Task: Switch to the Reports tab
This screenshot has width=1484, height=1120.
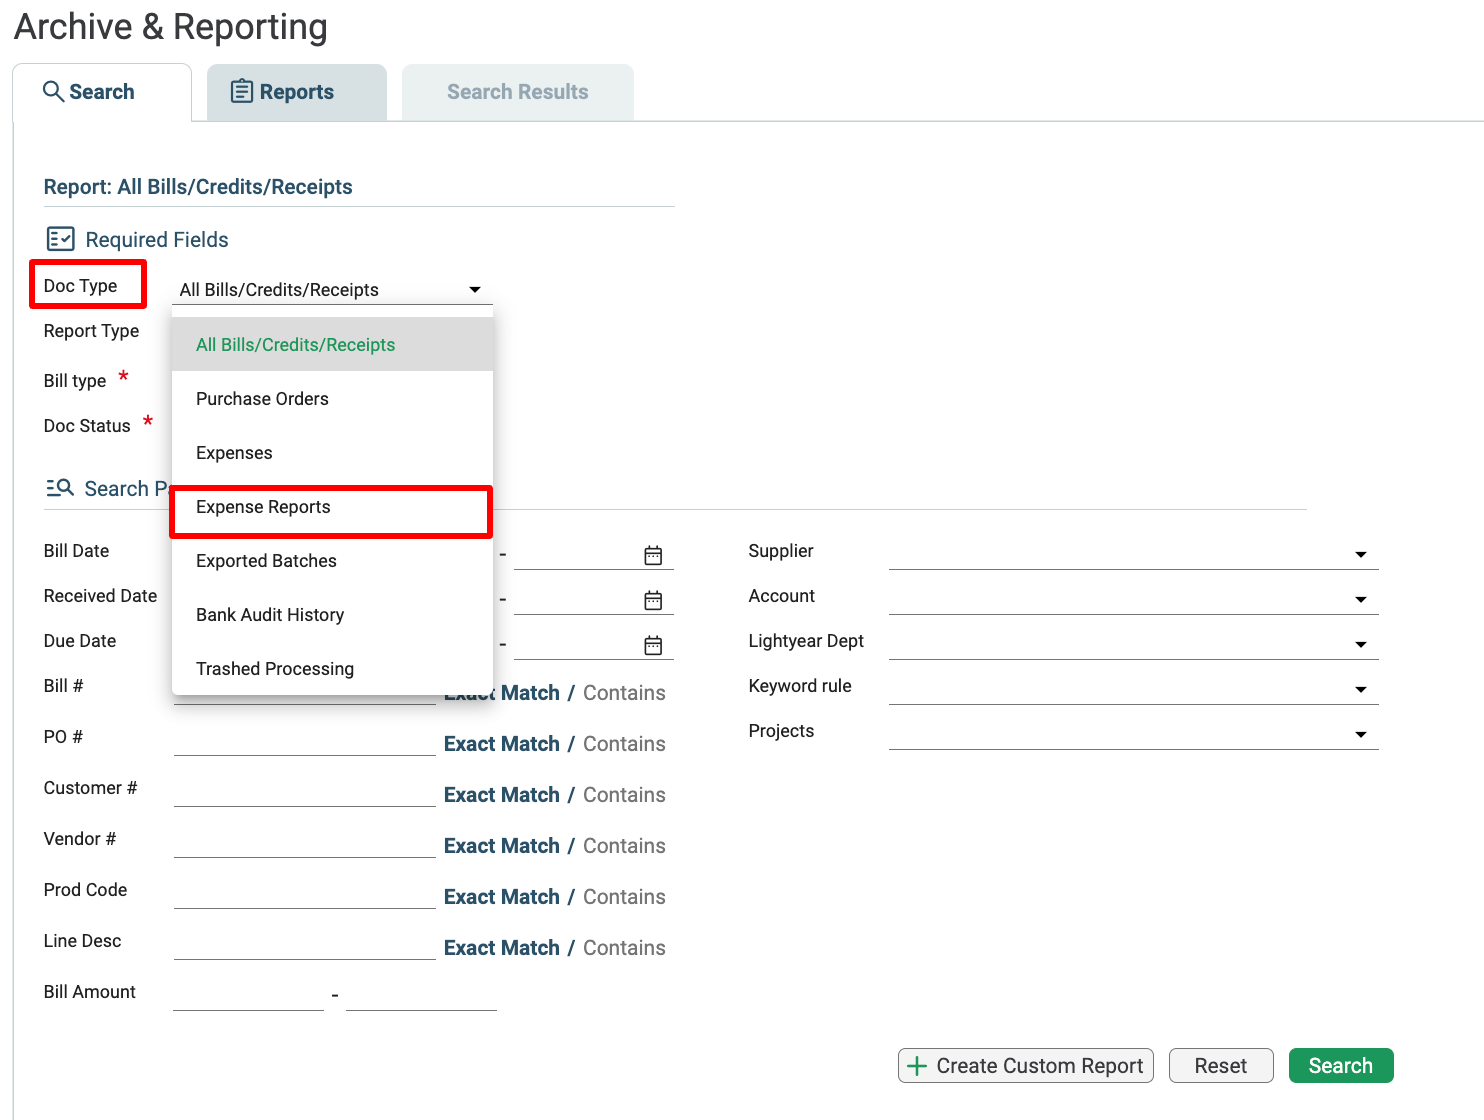Action: tap(296, 92)
